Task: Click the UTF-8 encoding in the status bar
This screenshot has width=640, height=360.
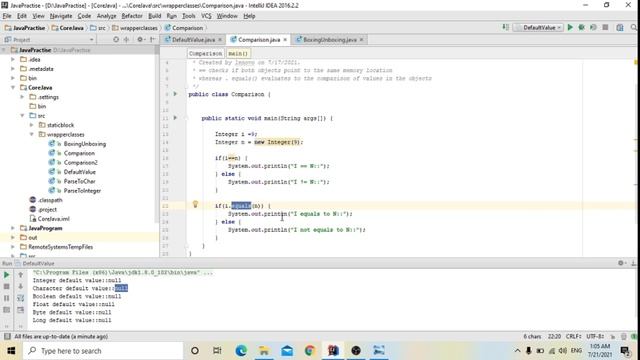Action: (595, 336)
